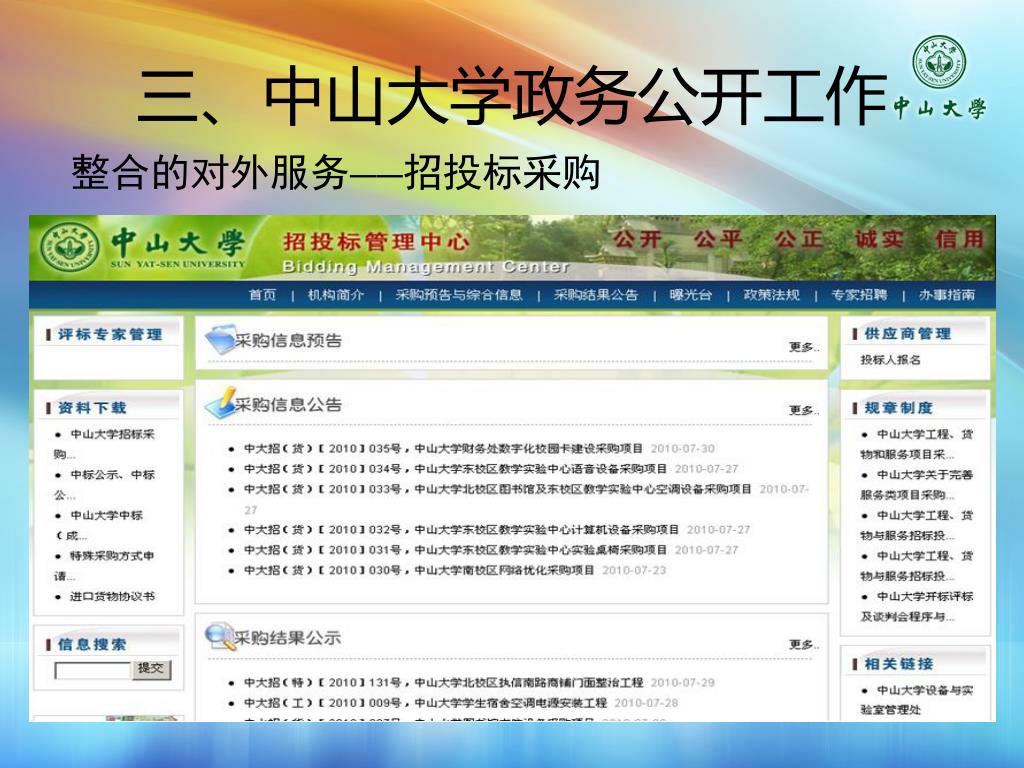Screen dimensions: 1024x768
Task: Click the 信息搜索 panel heading
Action: 92,644
